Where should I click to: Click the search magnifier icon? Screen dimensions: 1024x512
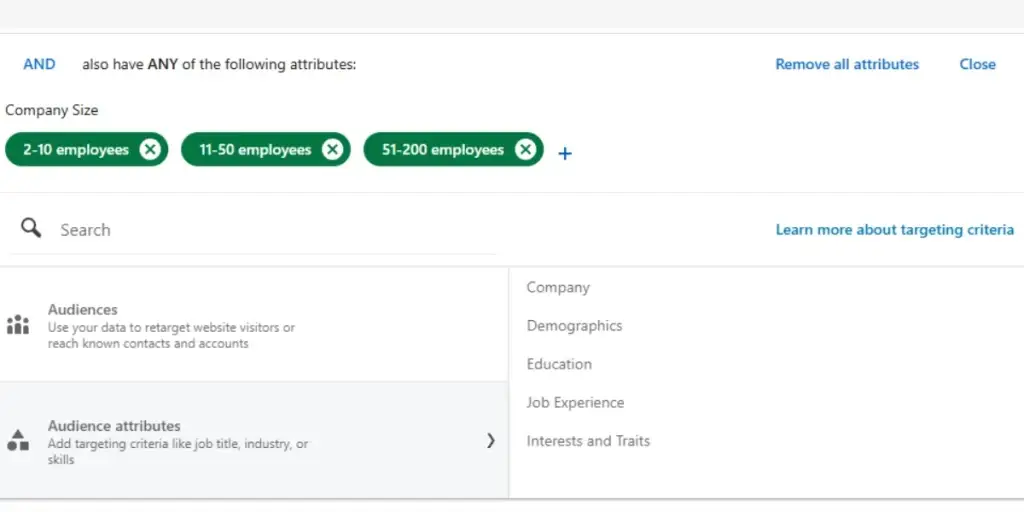pos(31,228)
